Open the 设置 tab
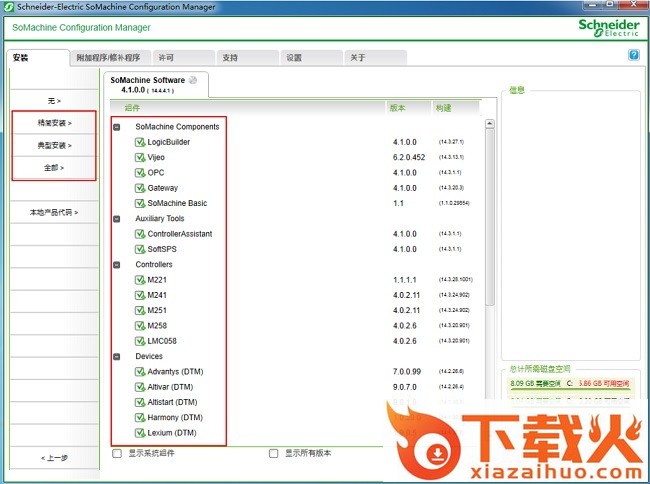Screen dimensions: 650x484 (293, 57)
